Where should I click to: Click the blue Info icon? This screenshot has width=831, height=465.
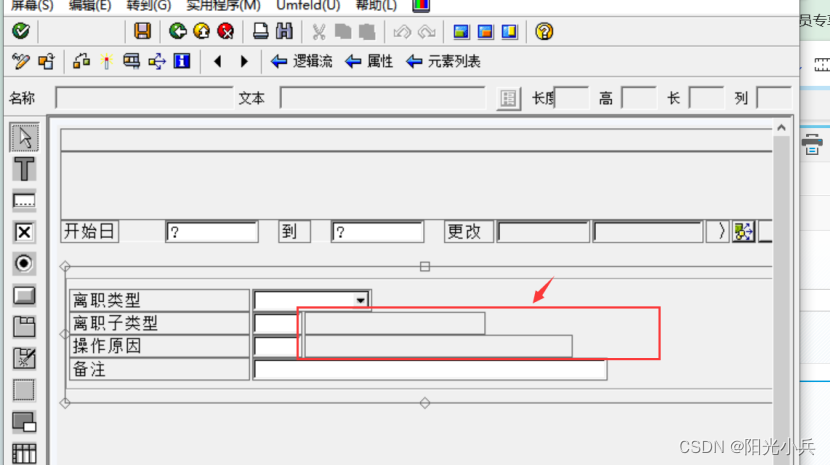point(182,61)
